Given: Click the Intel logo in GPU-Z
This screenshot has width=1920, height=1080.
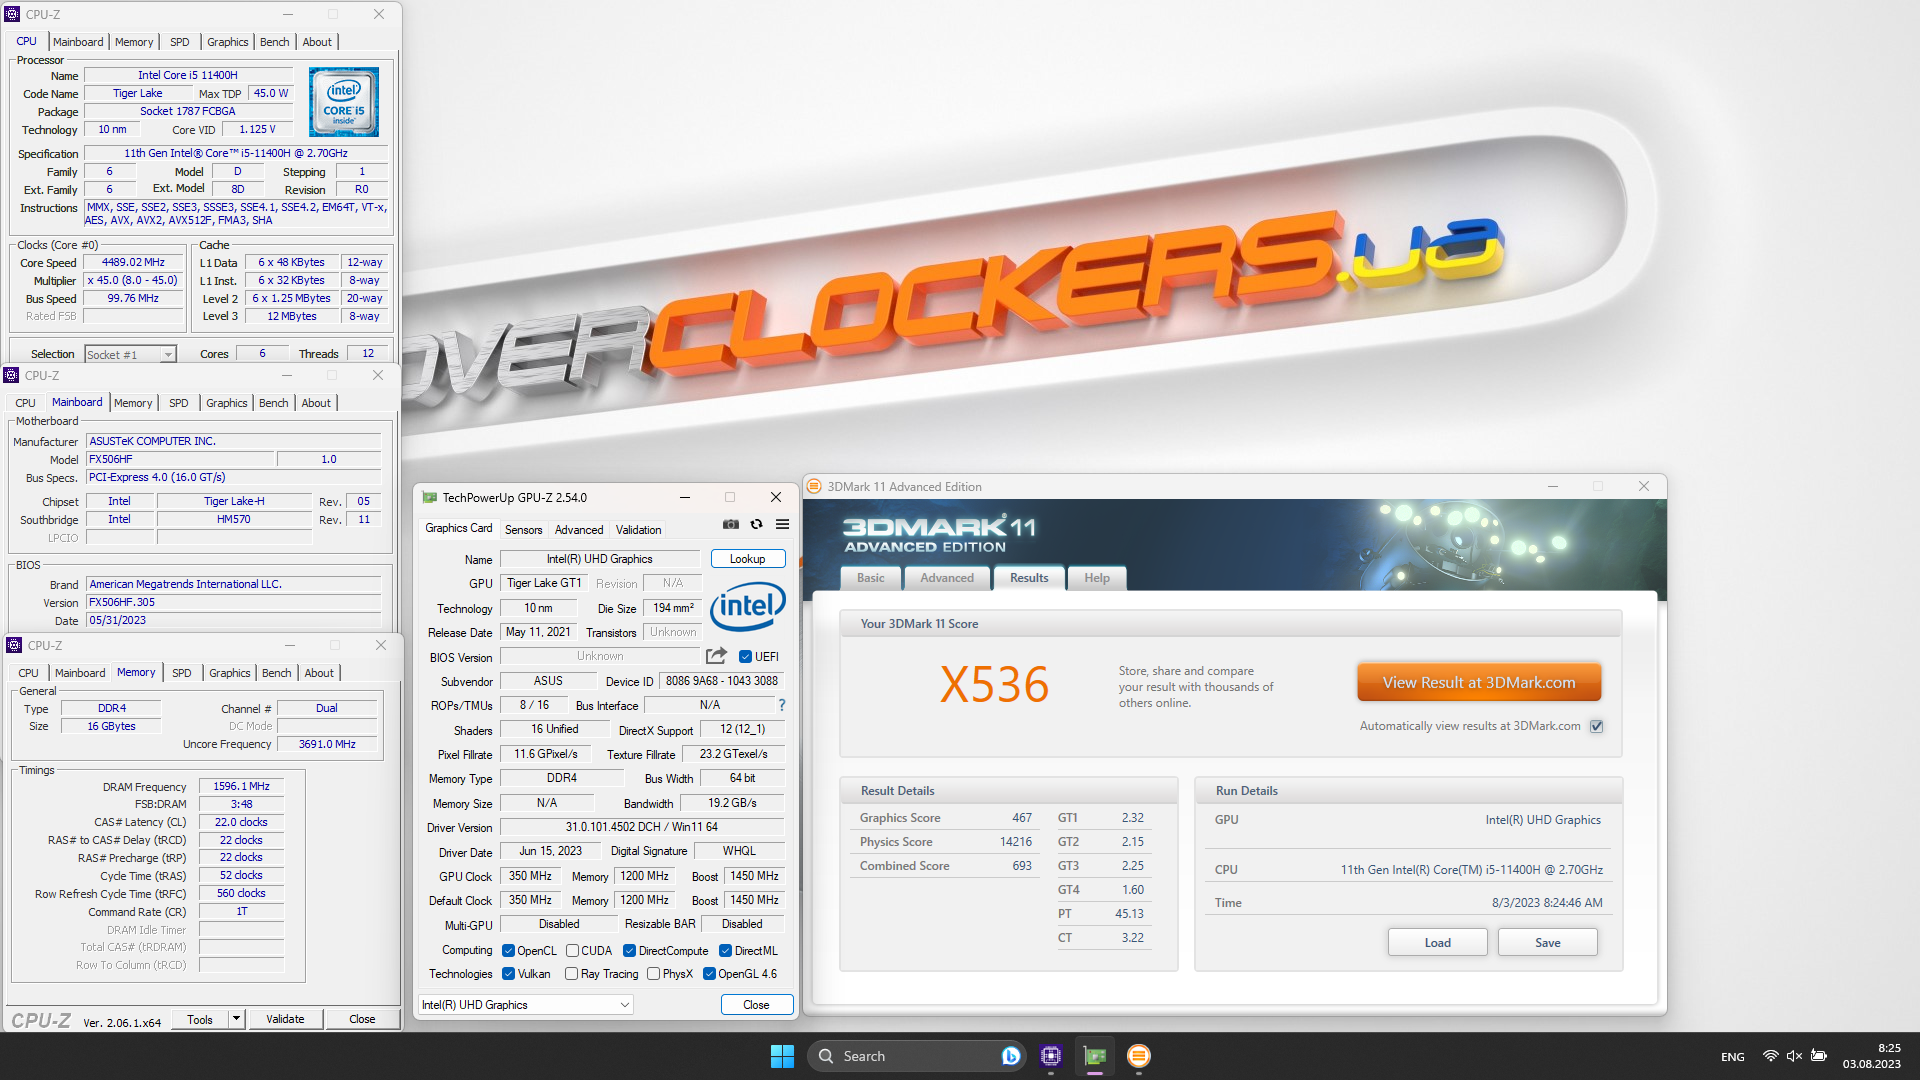Looking at the screenshot, I should click(x=748, y=605).
